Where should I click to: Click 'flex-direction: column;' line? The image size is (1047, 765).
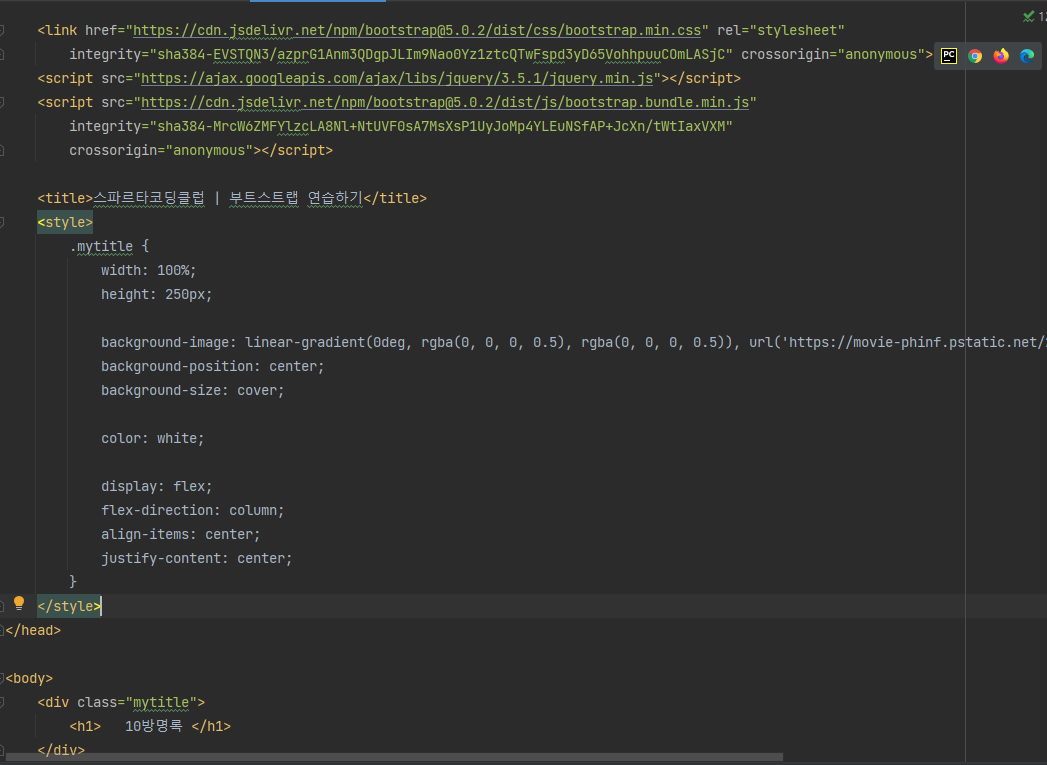click(192, 511)
